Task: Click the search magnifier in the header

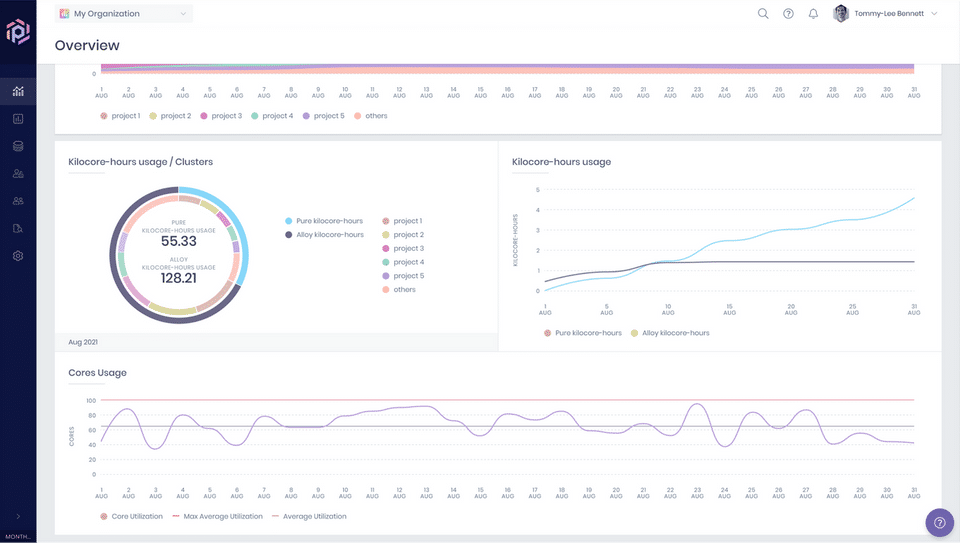Action: pyautogui.click(x=763, y=13)
